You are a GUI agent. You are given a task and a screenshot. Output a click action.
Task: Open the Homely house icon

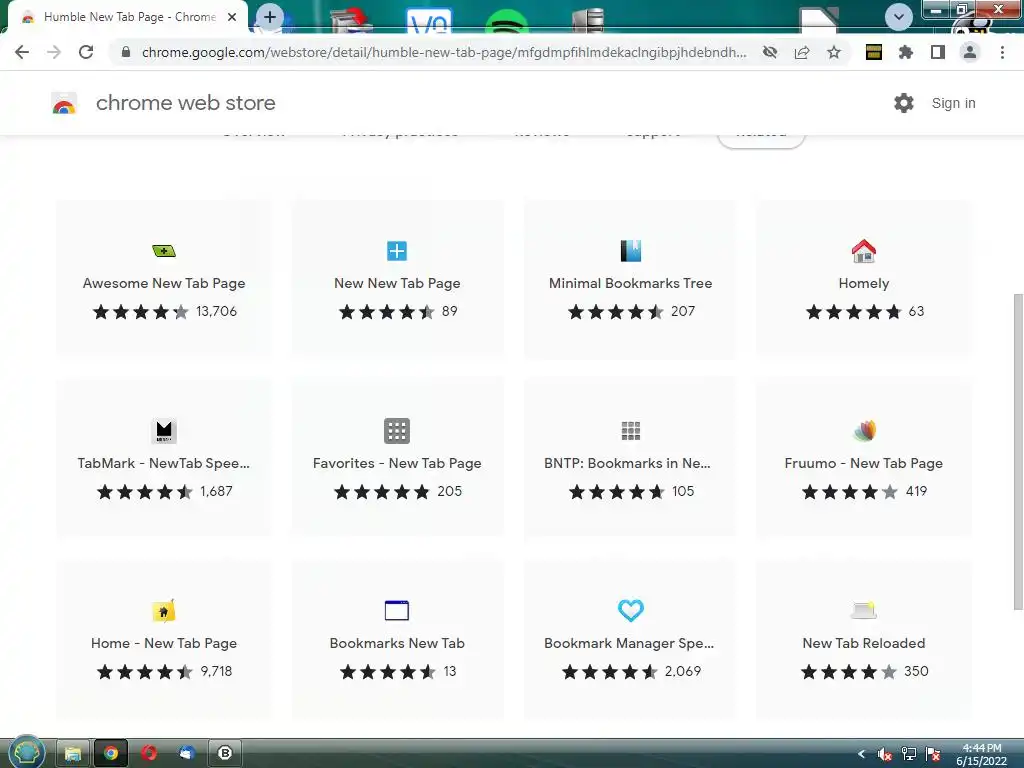coord(864,251)
